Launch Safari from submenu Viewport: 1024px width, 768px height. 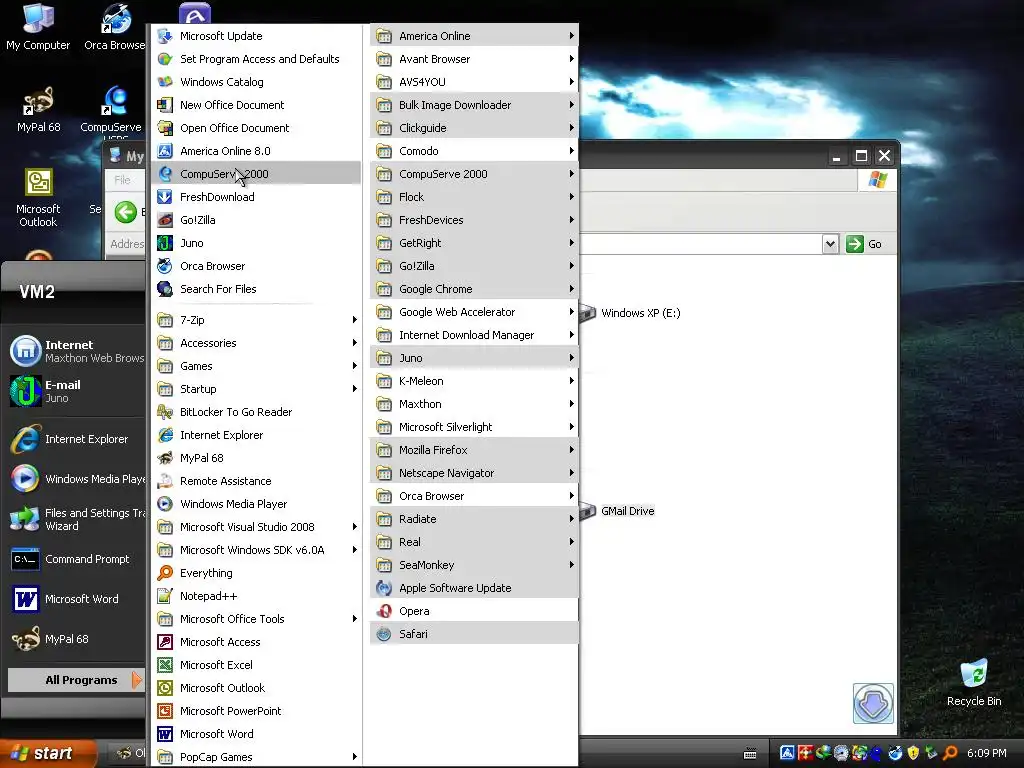pyautogui.click(x=474, y=633)
